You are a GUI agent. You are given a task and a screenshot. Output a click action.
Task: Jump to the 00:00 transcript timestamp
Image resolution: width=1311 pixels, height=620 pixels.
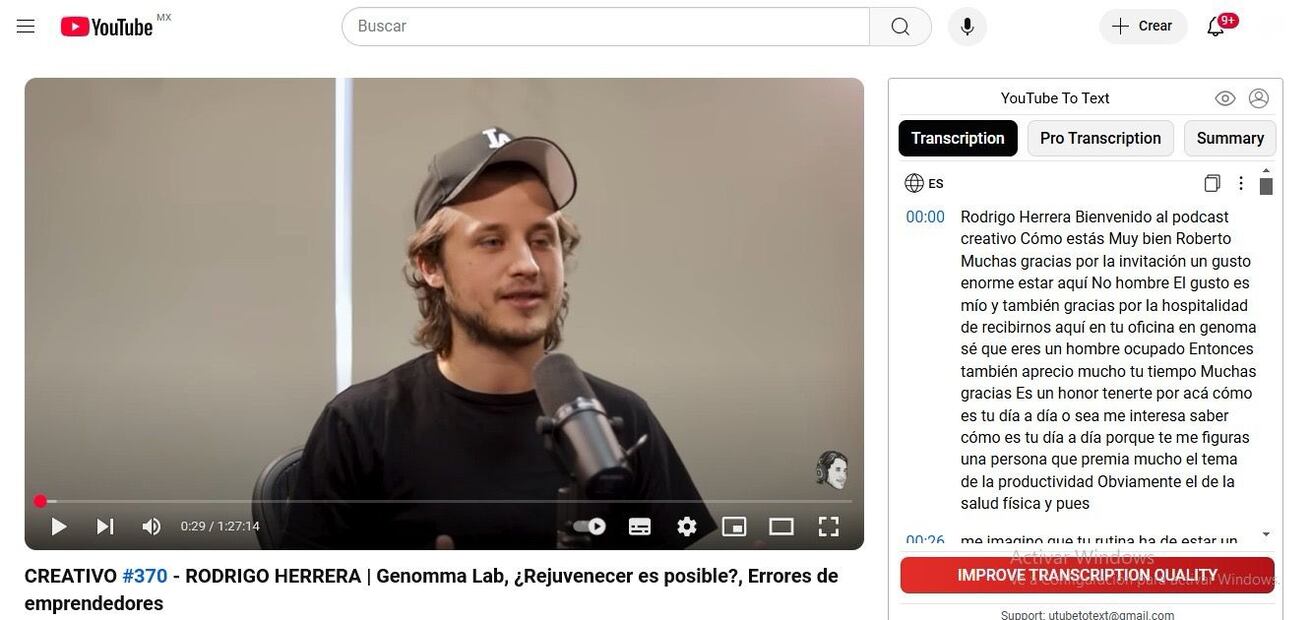[925, 217]
